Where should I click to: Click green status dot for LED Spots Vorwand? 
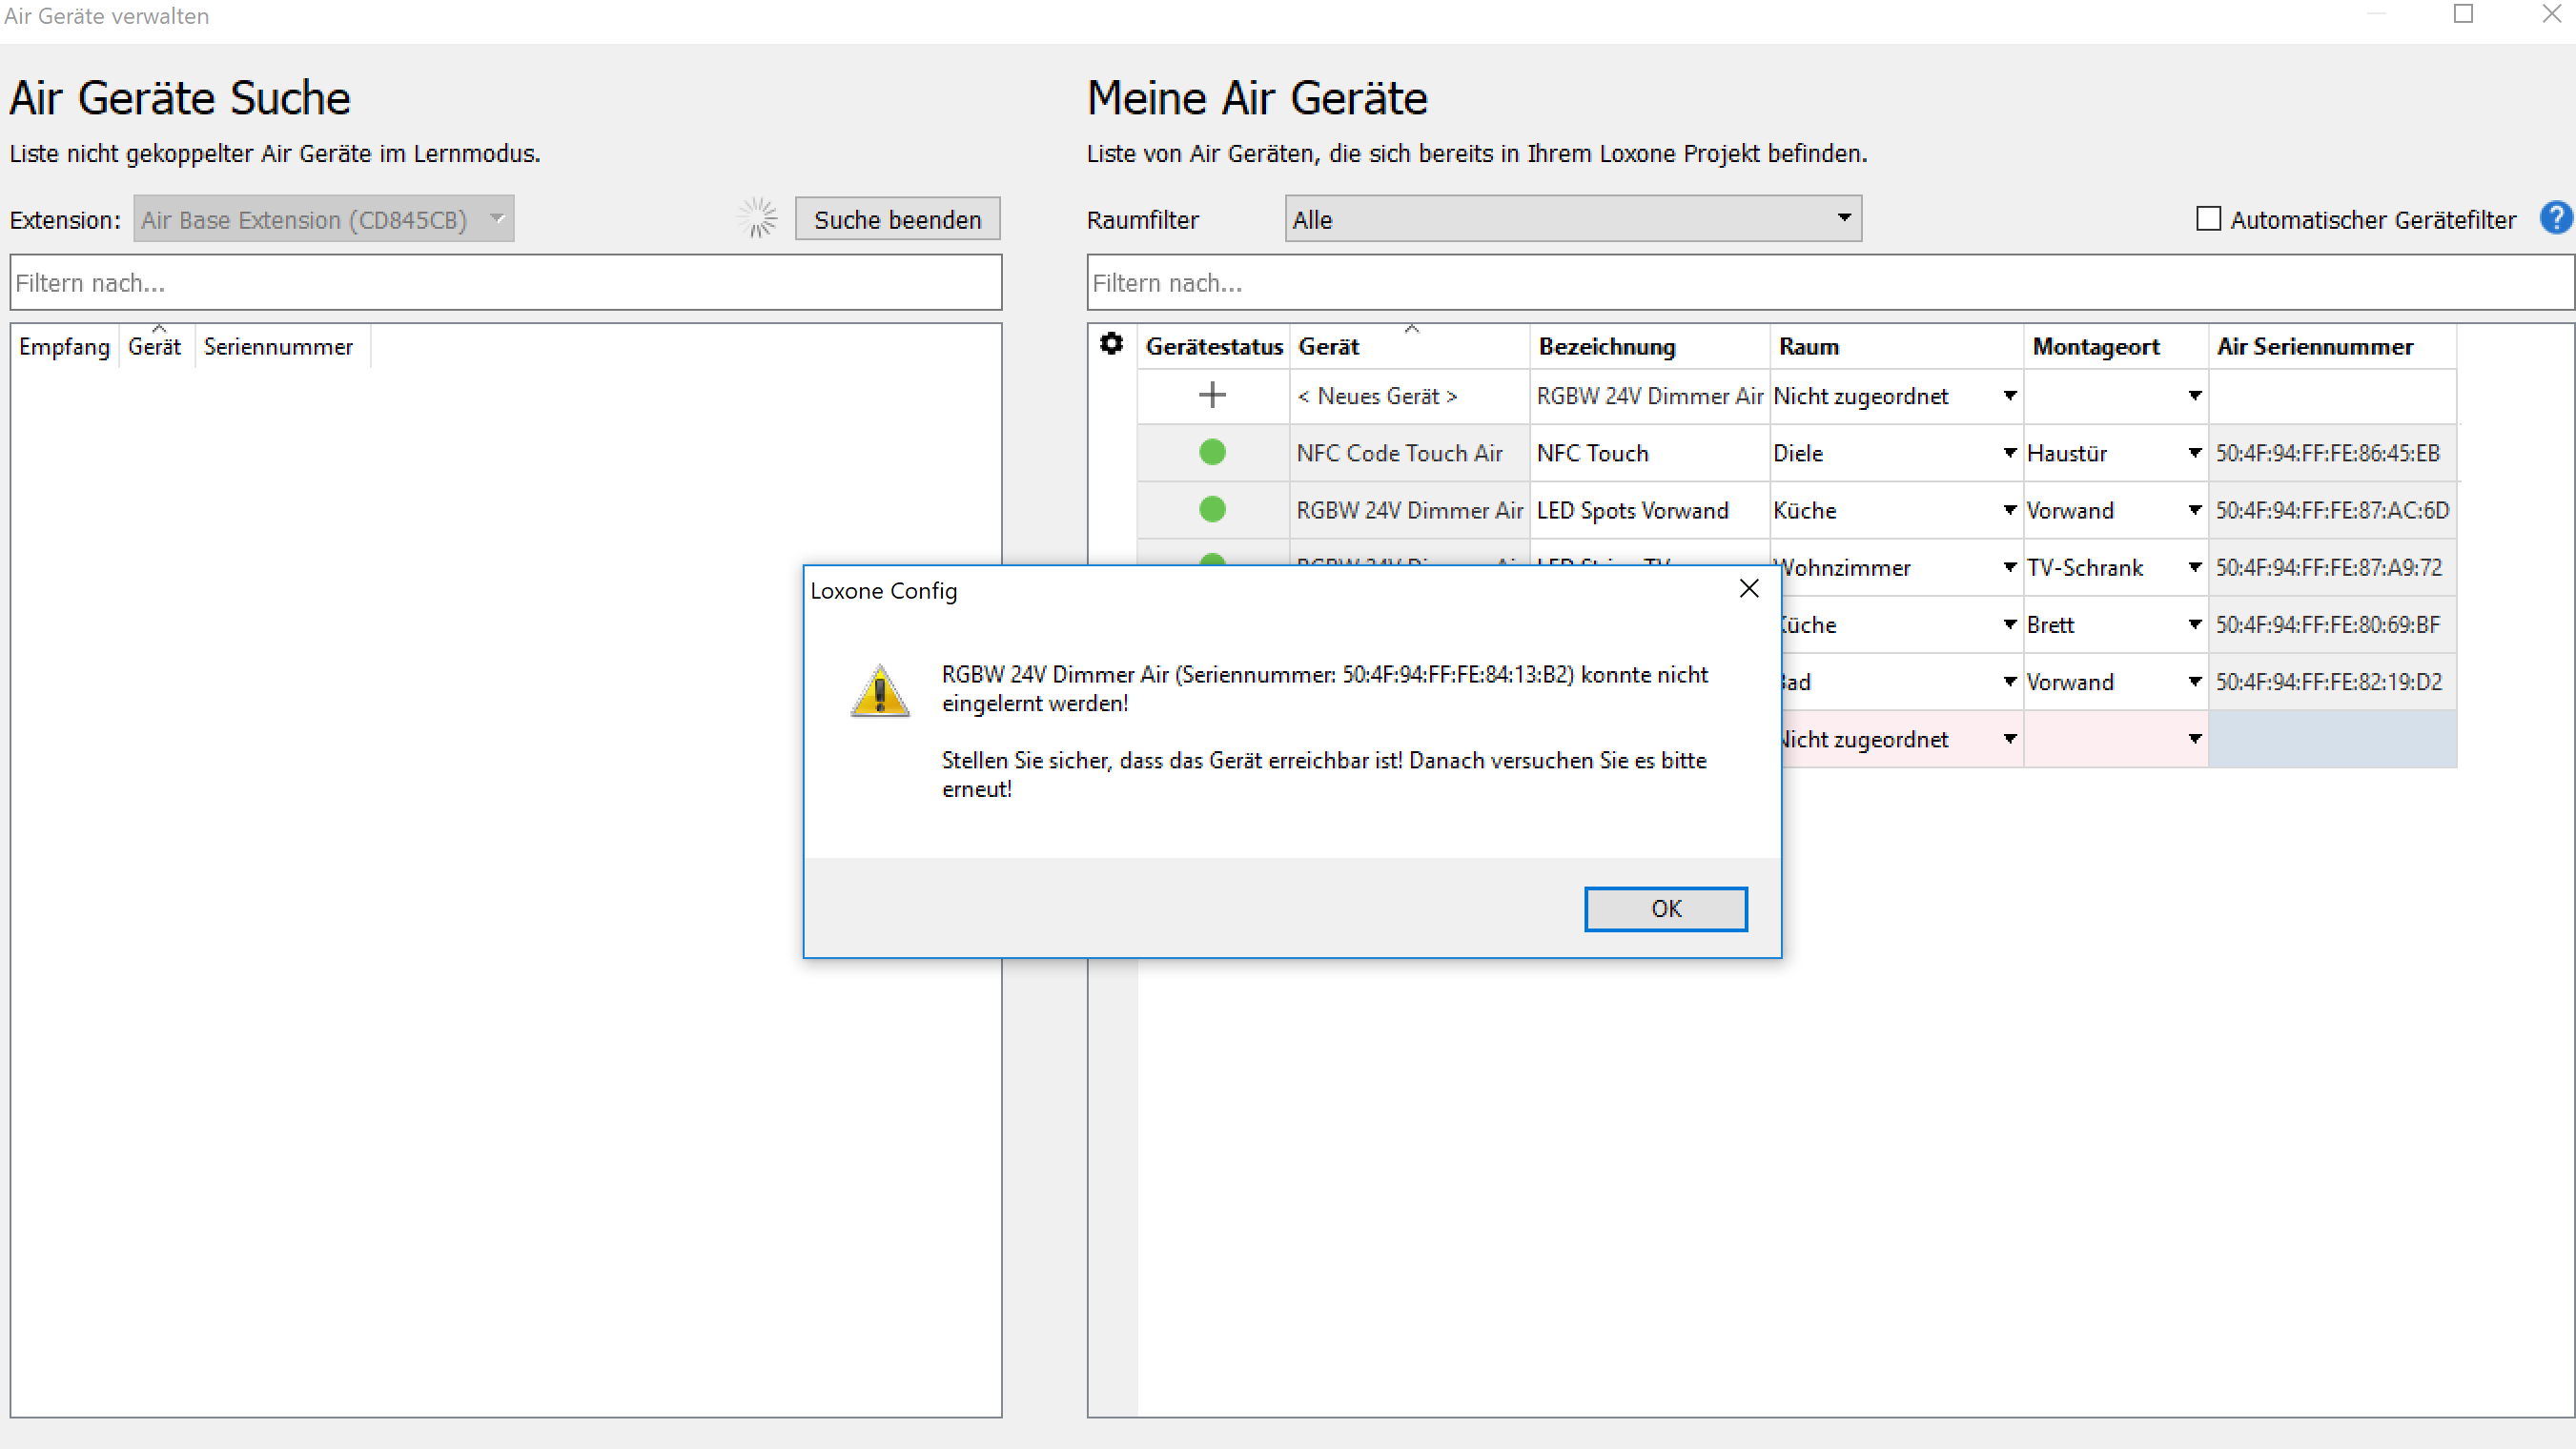[1212, 509]
